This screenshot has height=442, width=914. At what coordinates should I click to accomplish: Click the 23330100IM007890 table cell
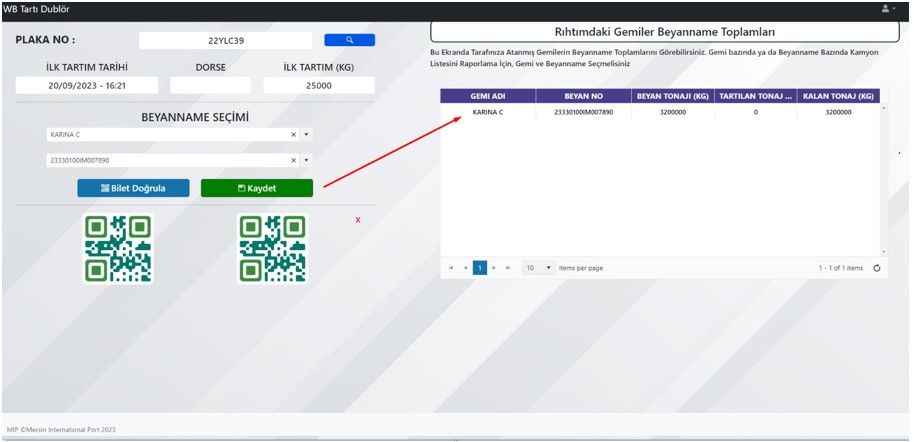click(583, 112)
